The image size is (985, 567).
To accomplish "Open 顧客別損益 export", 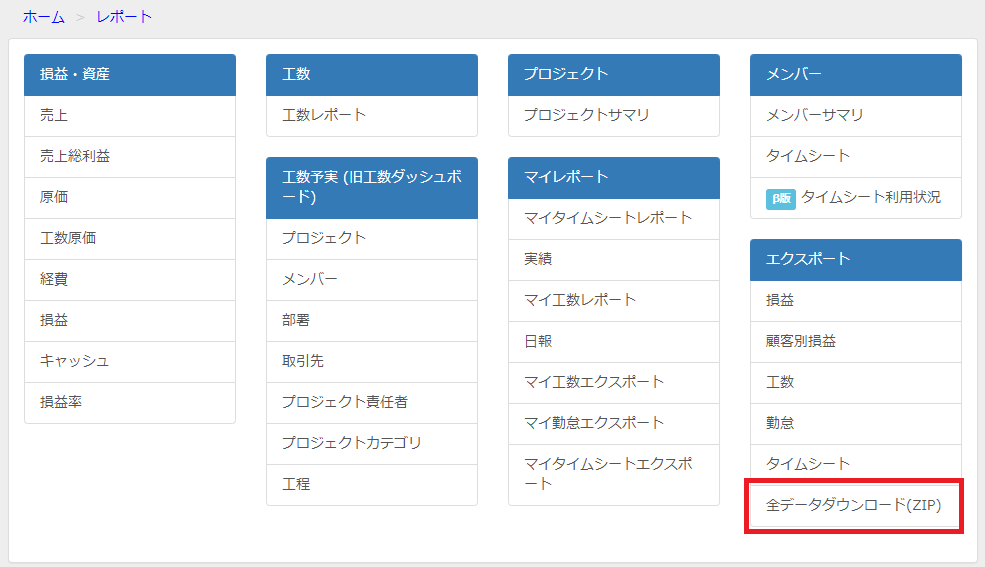I will click(x=800, y=342).
